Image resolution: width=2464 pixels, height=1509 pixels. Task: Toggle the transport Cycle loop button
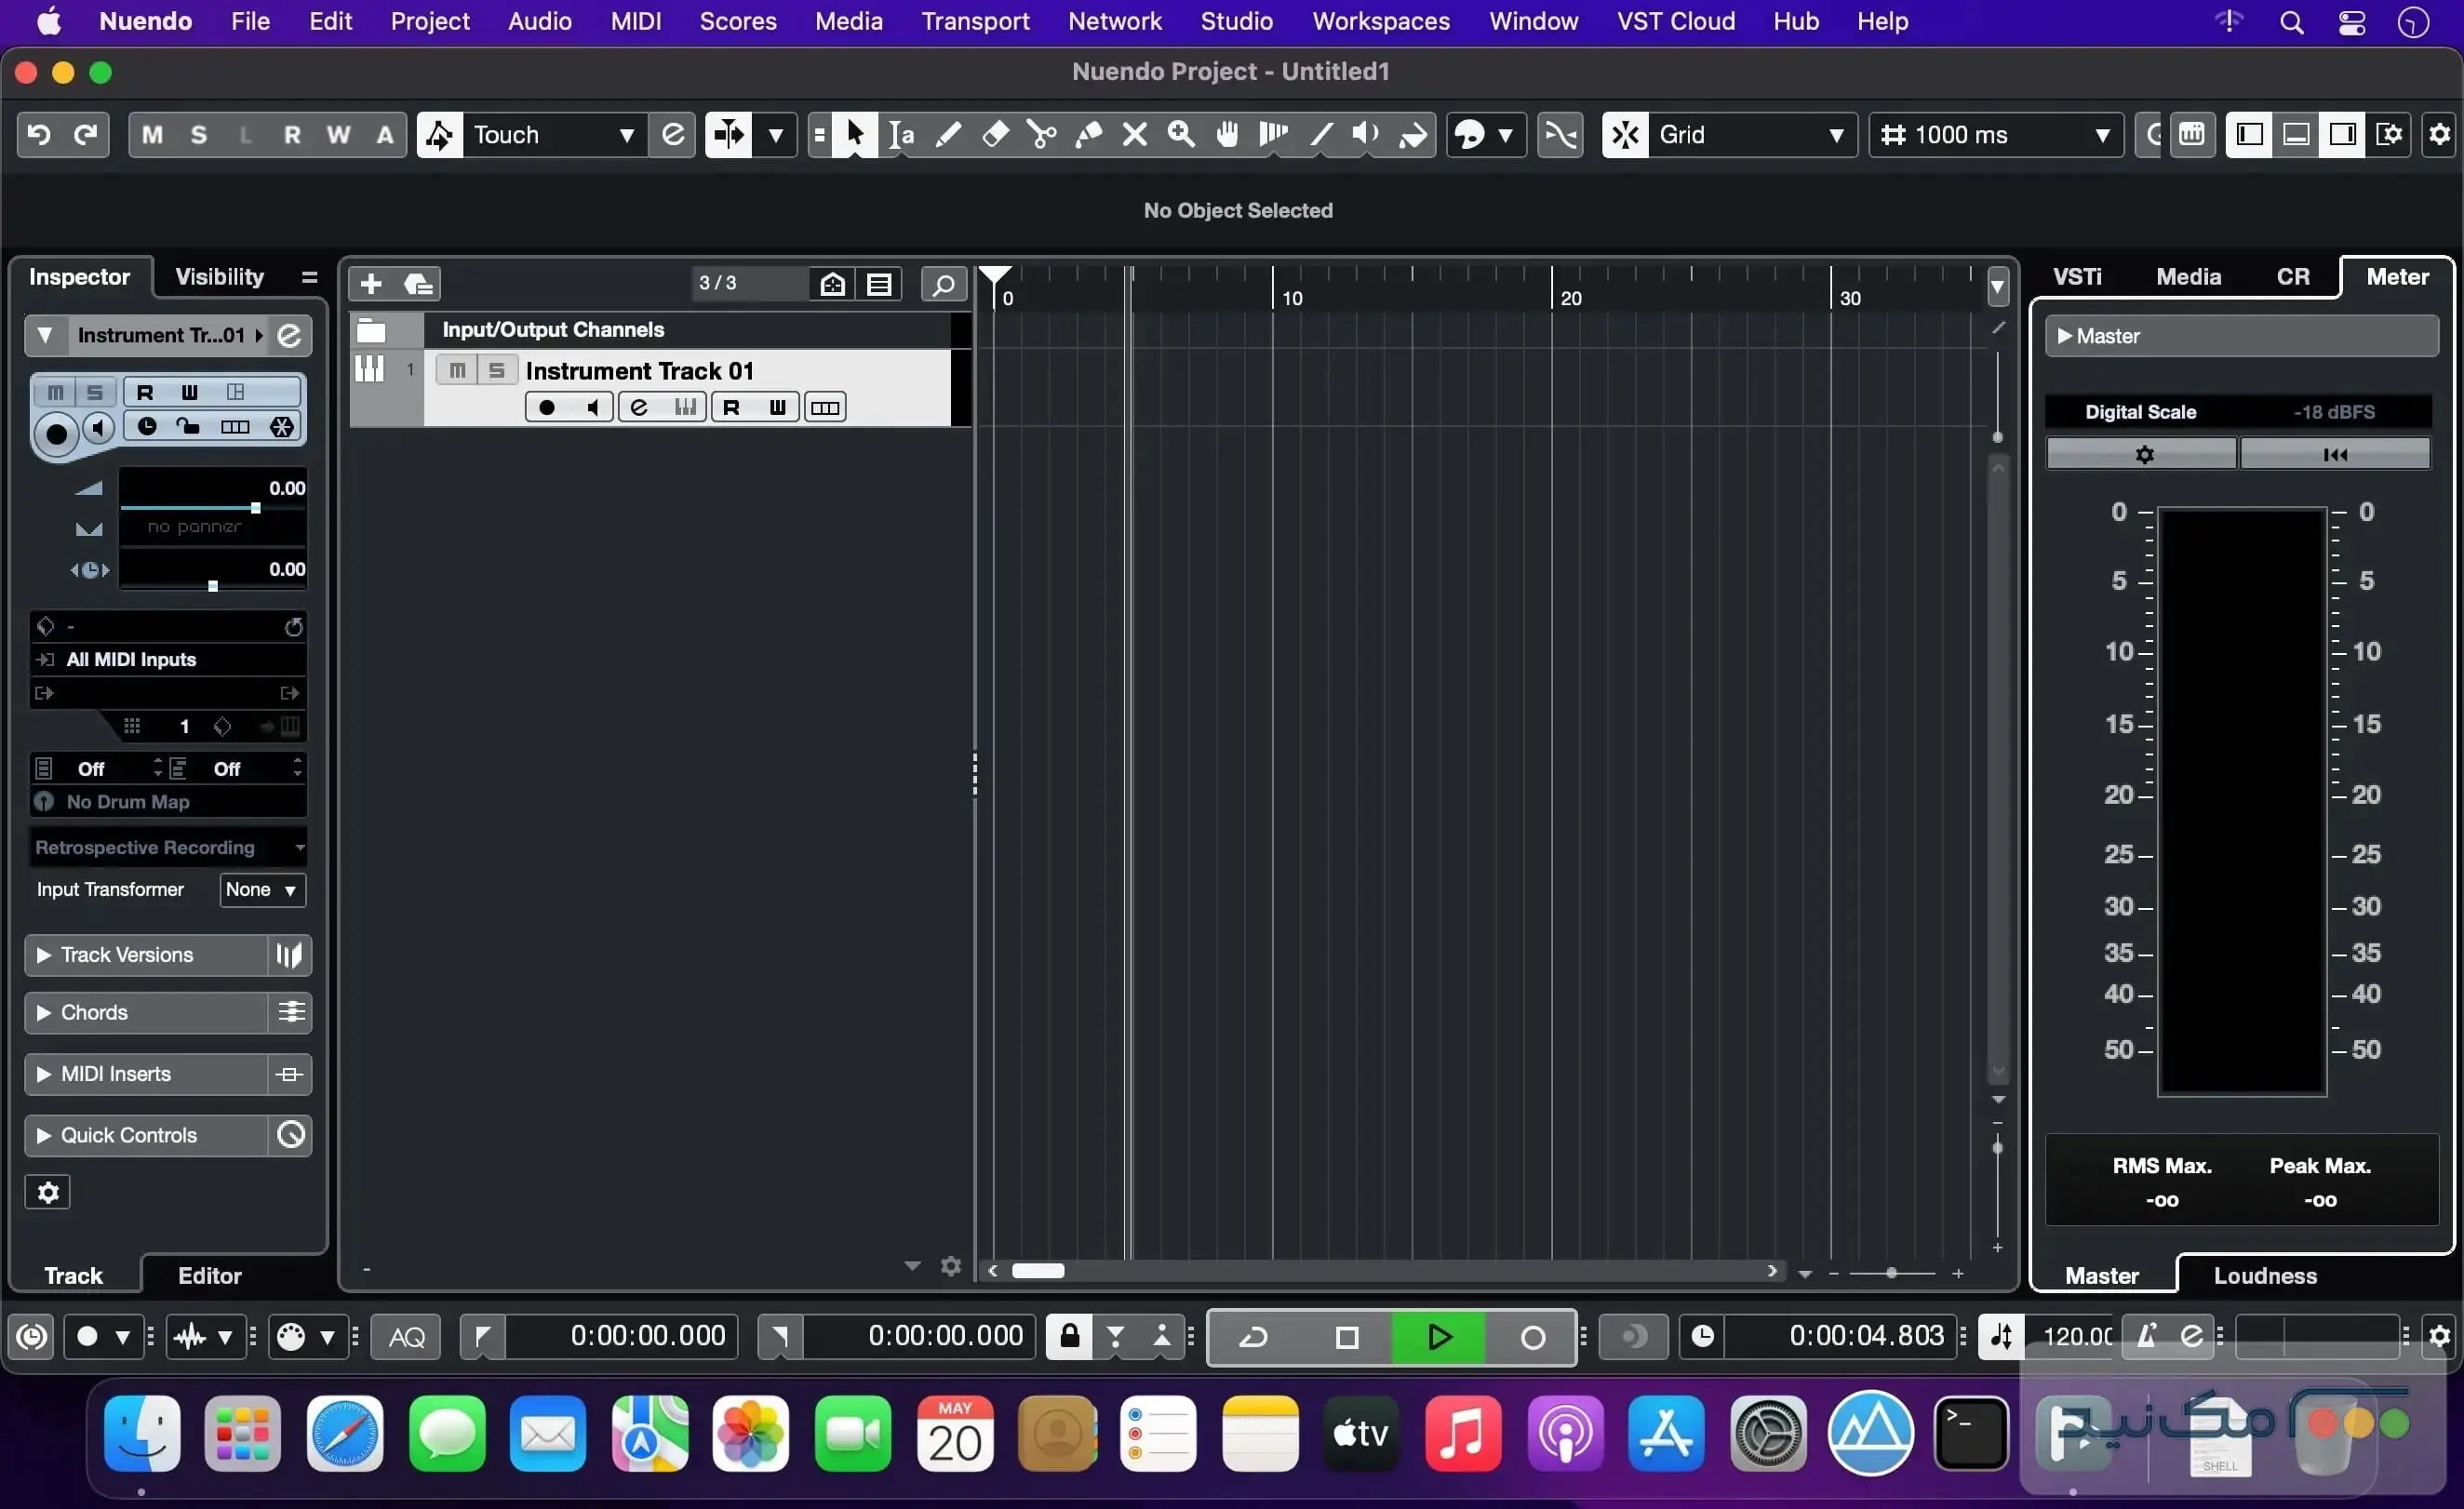tap(1254, 1337)
